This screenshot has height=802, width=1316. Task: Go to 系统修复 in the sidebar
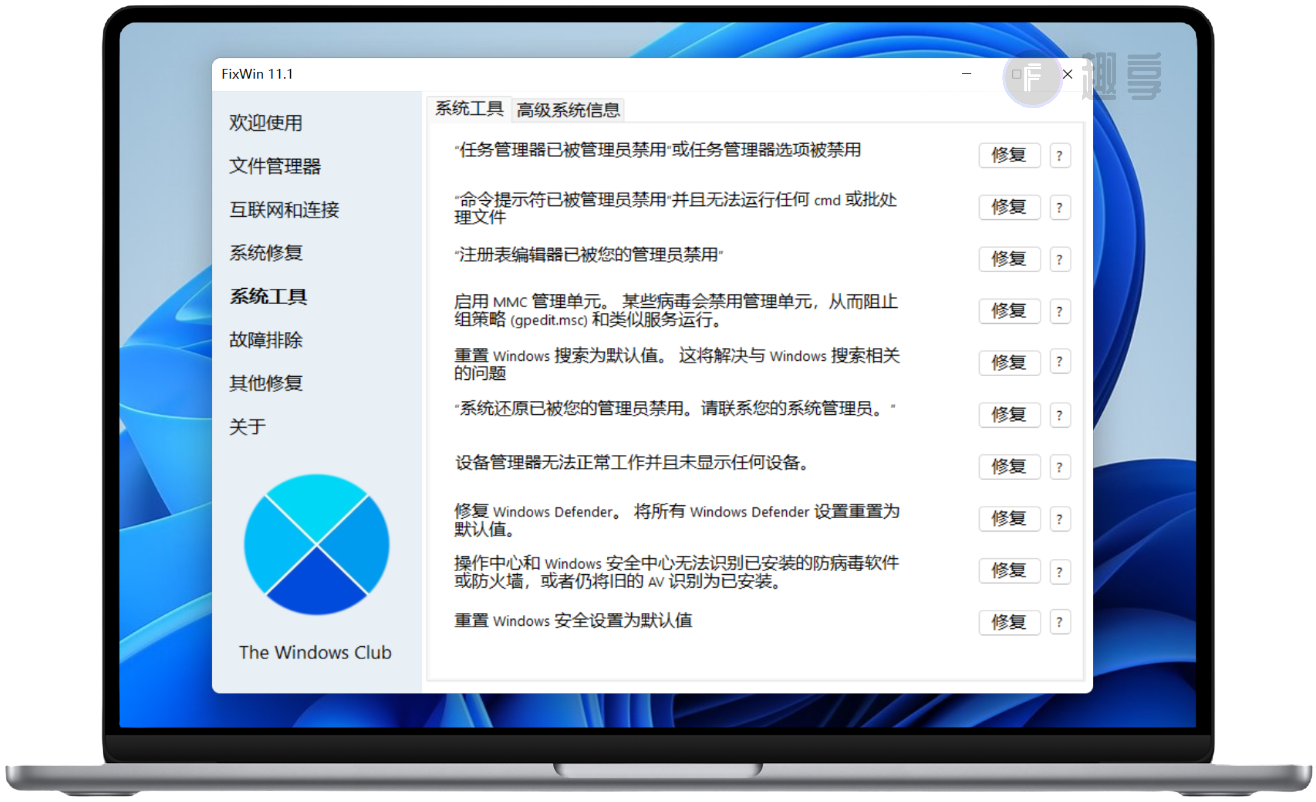pyautogui.click(x=266, y=253)
